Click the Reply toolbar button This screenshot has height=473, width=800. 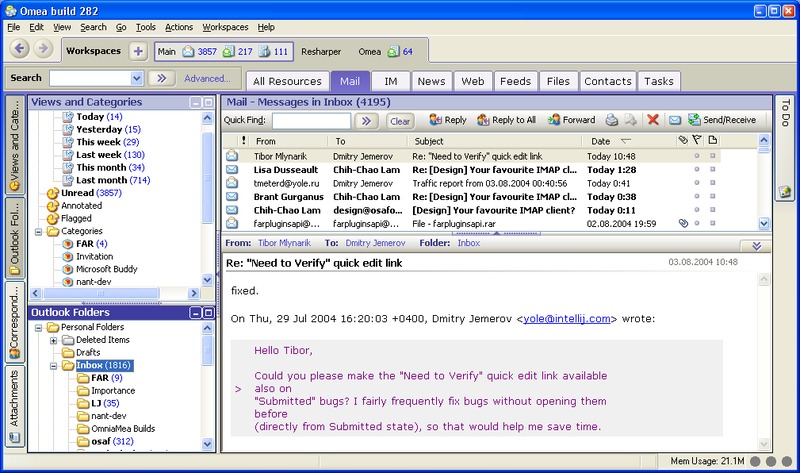tap(447, 120)
